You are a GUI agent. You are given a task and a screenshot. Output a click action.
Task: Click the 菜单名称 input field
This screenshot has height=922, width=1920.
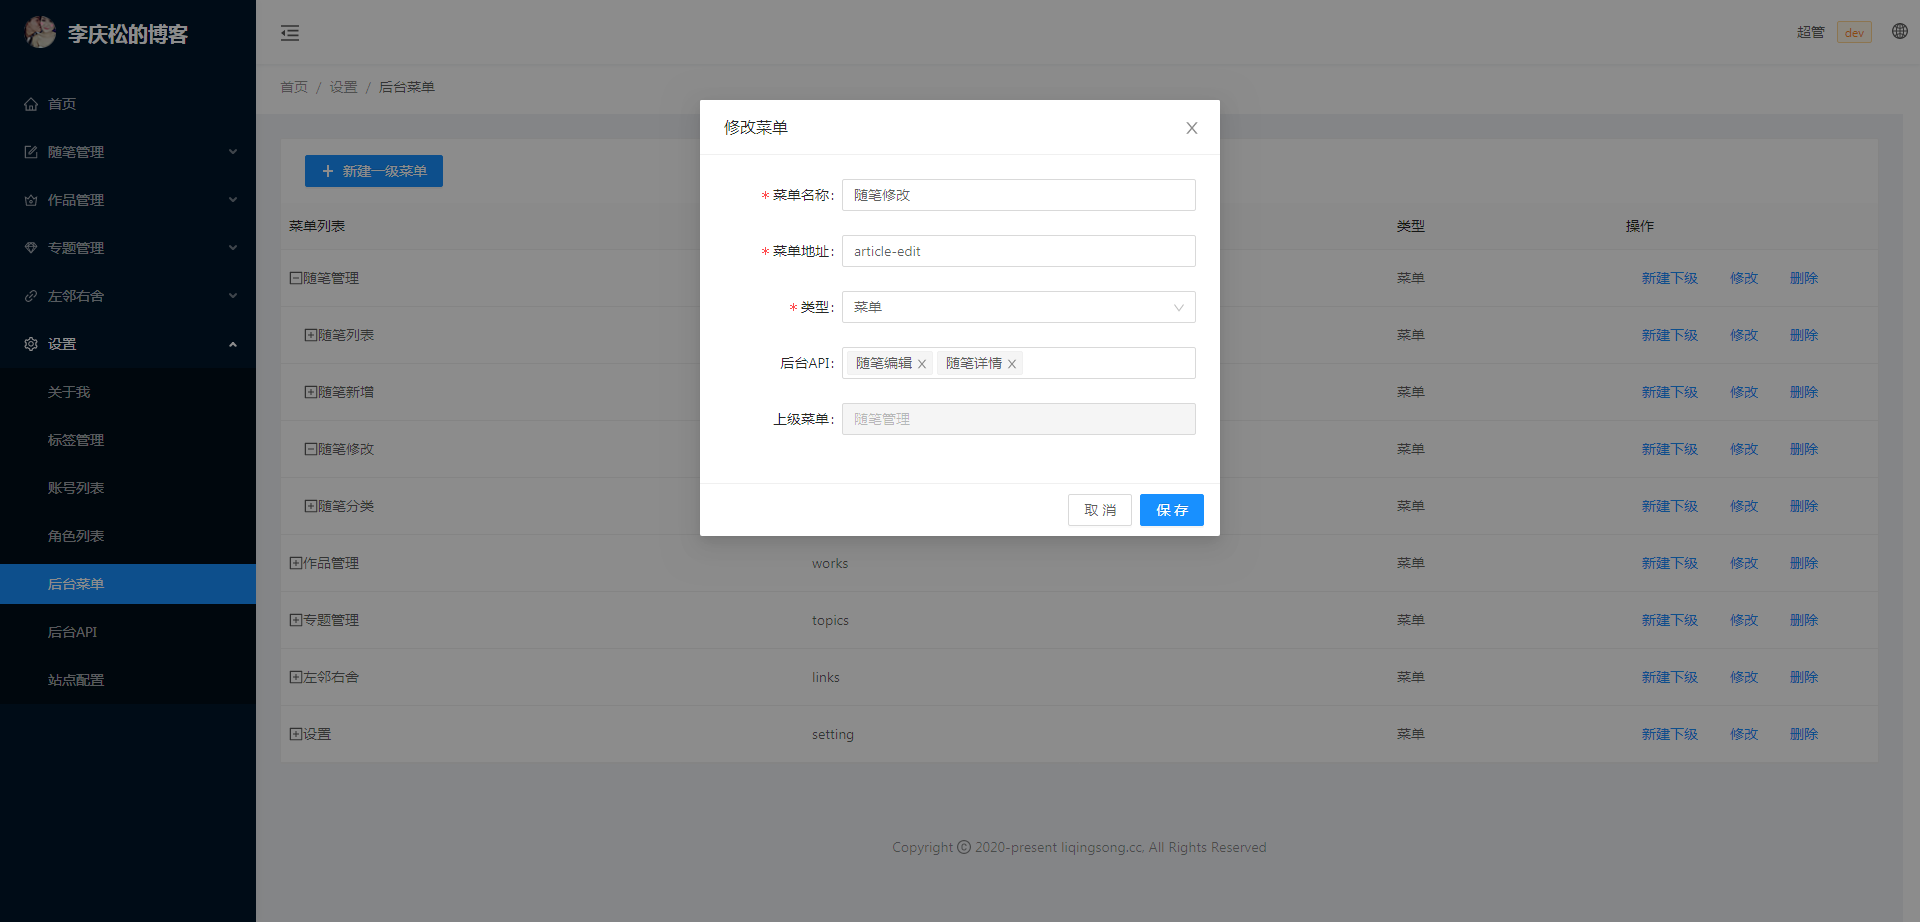[1019, 195]
